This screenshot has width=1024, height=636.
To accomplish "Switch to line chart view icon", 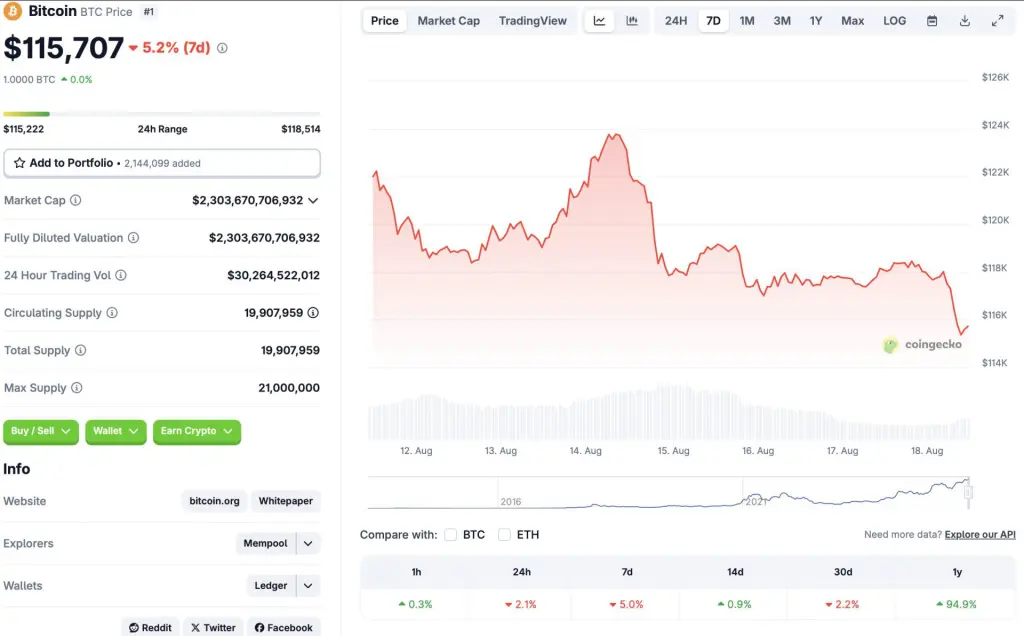I will [599, 21].
